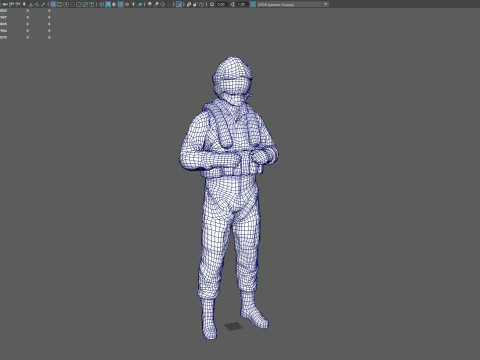Toggle the Film Gate icon
Viewport: 480px width, 360px height.
pos(60,4)
